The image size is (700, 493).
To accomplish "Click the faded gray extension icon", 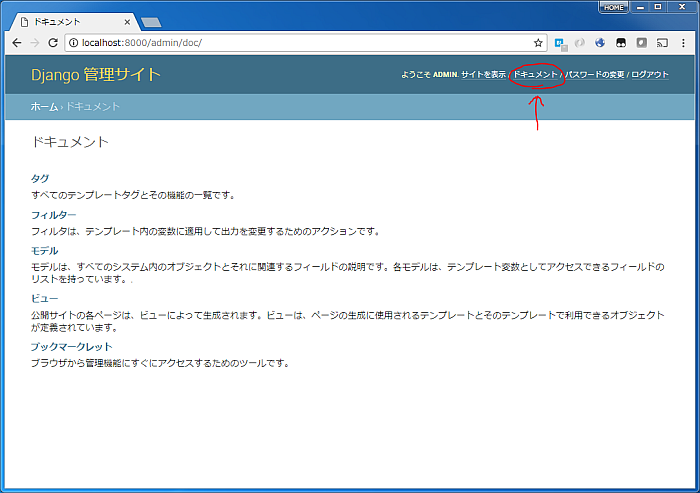I will 579,43.
